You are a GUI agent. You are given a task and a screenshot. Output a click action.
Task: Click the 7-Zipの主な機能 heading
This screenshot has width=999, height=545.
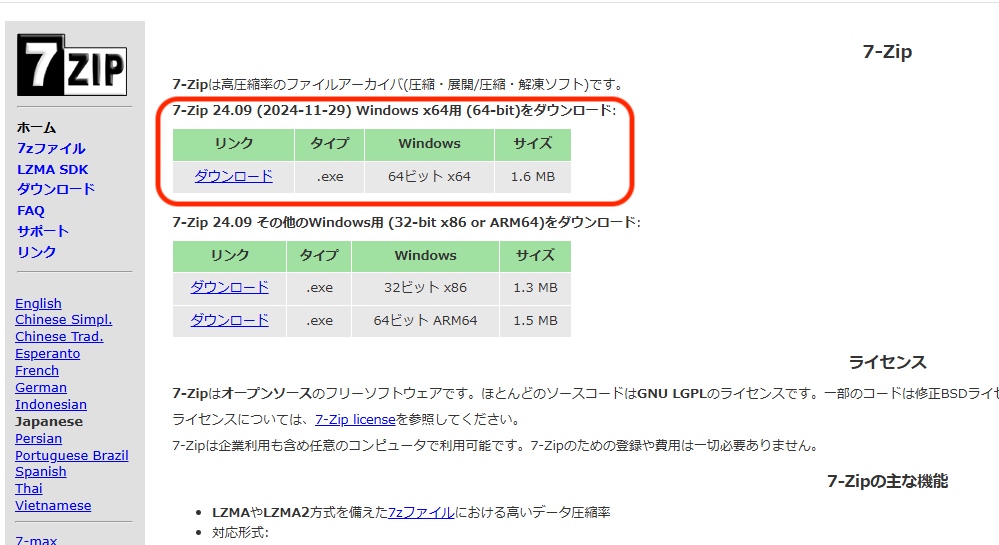pyautogui.click(x=887, y=481)
